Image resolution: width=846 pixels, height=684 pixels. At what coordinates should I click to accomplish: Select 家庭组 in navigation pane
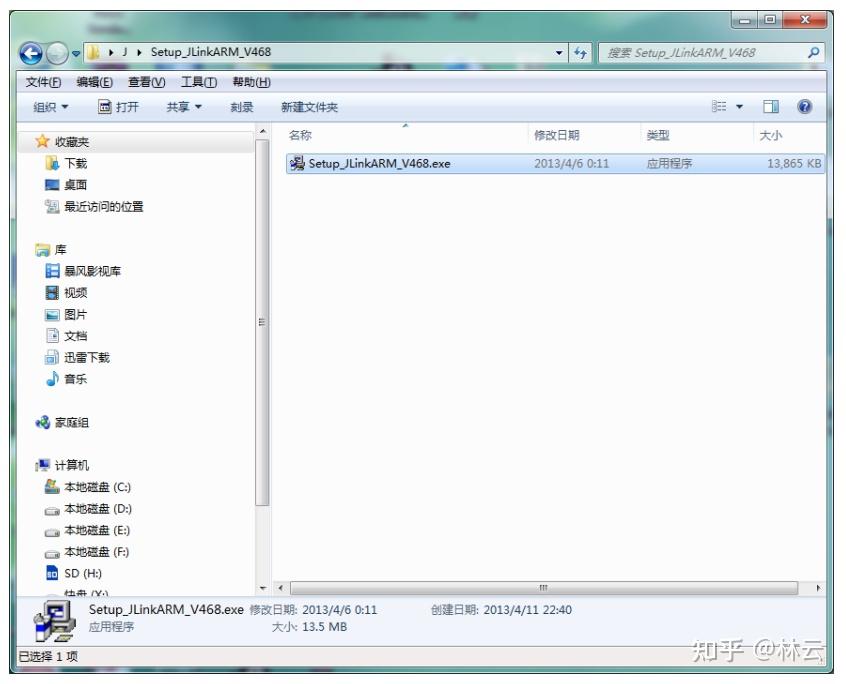(62, 422)
